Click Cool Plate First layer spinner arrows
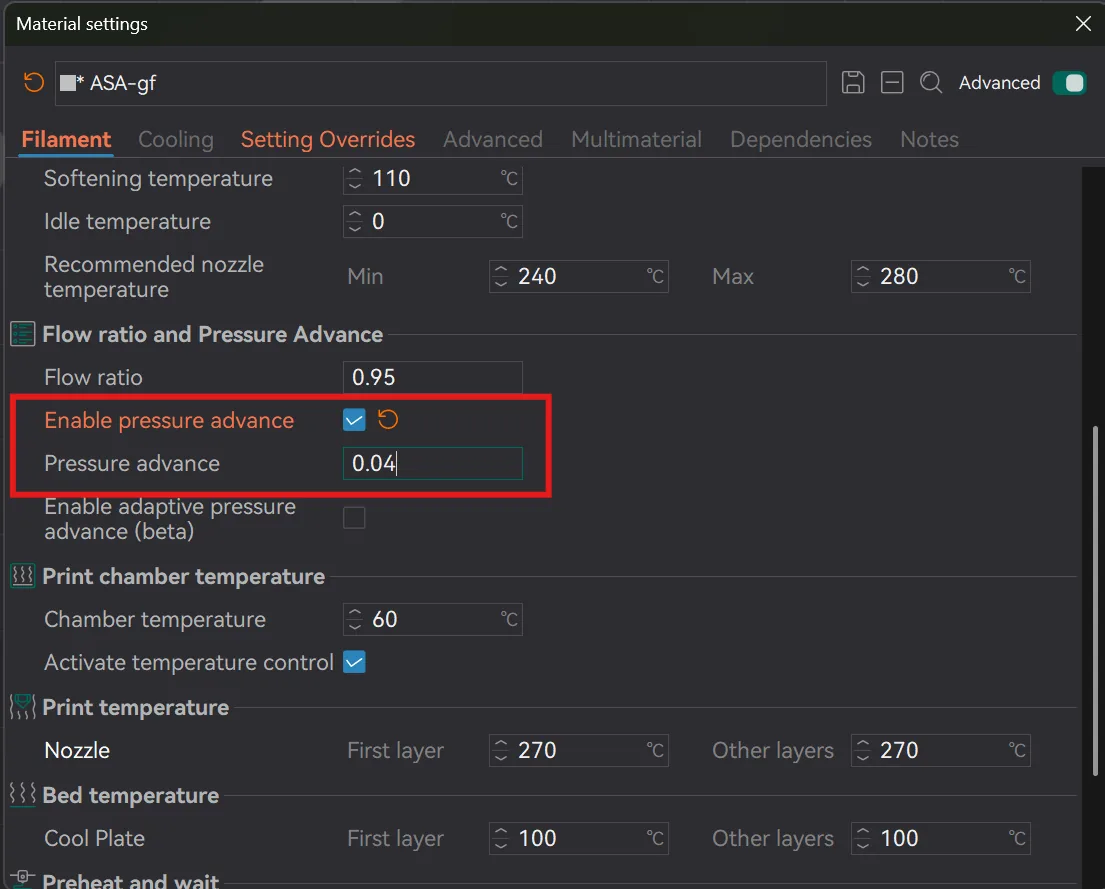Viewport: 1105px width, 889px height. (x=501, y=838)
